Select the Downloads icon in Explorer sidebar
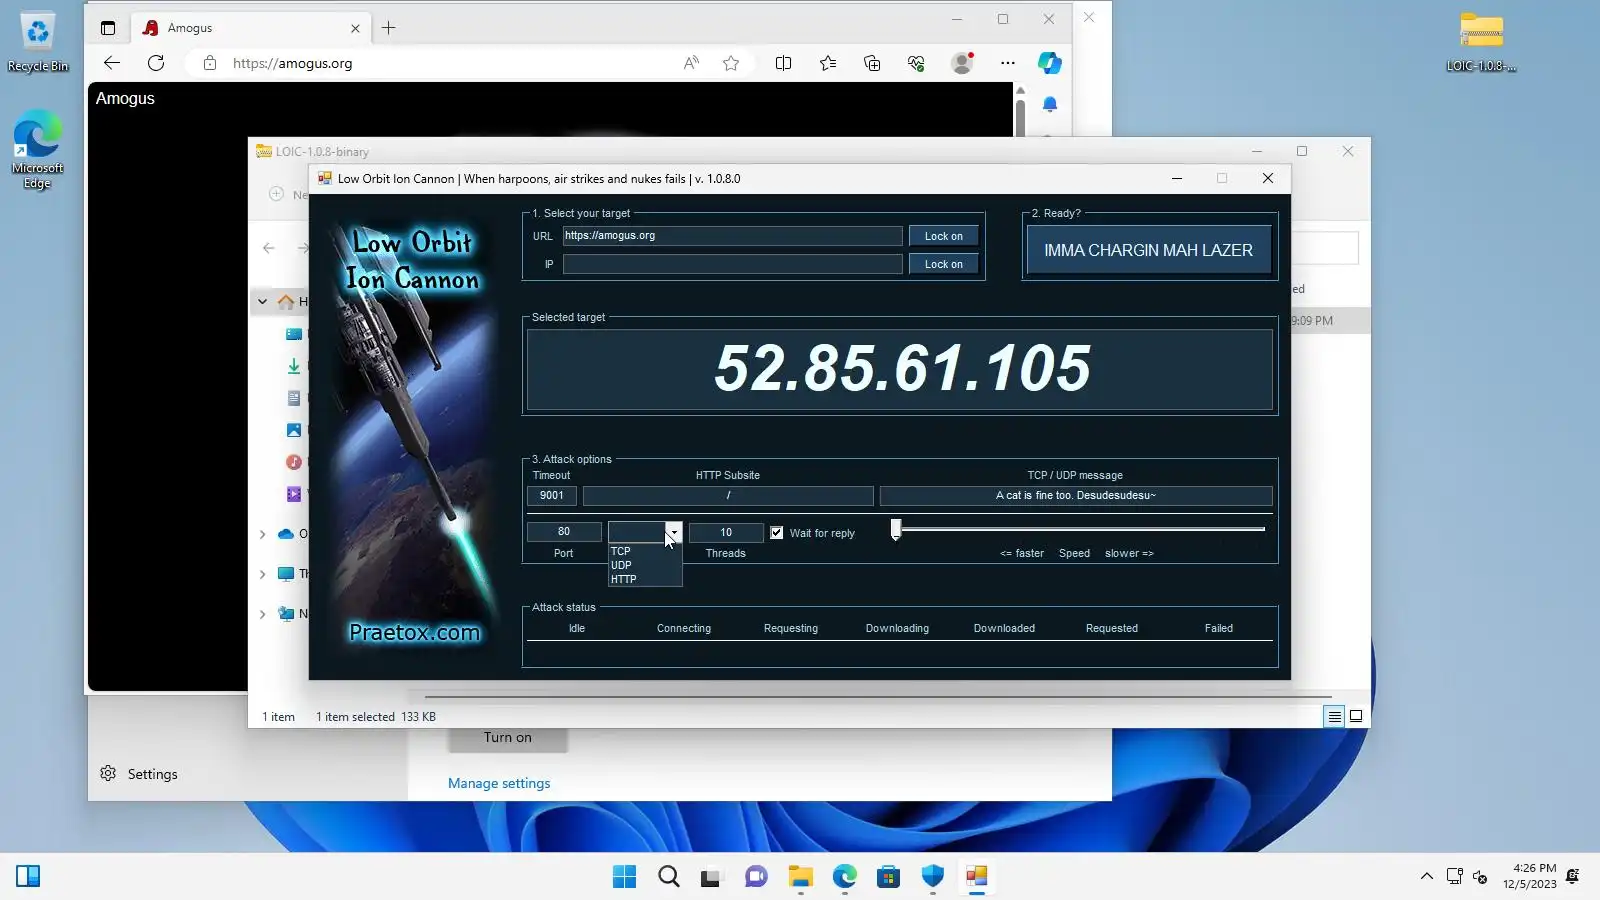 pos(294,366)
